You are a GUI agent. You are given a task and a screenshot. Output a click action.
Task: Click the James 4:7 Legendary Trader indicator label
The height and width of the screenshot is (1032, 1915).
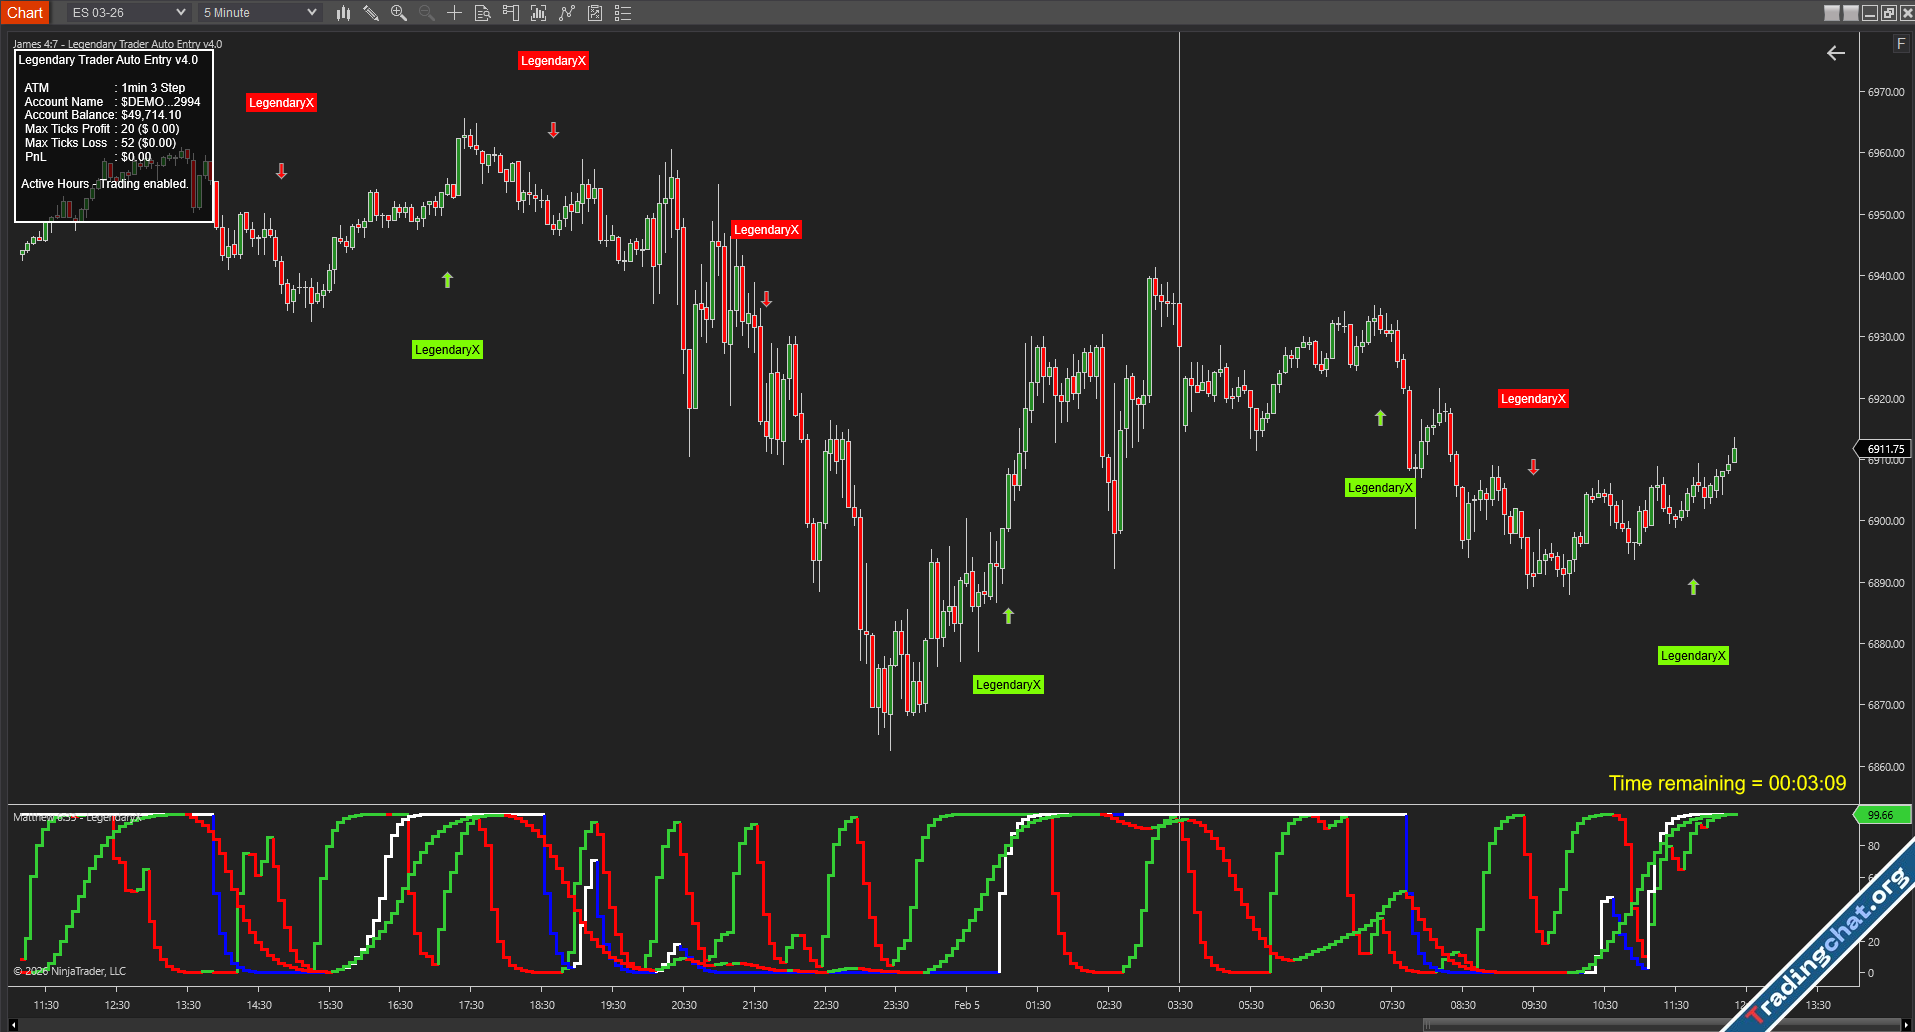pyautogui.click(x=117, y=44)
